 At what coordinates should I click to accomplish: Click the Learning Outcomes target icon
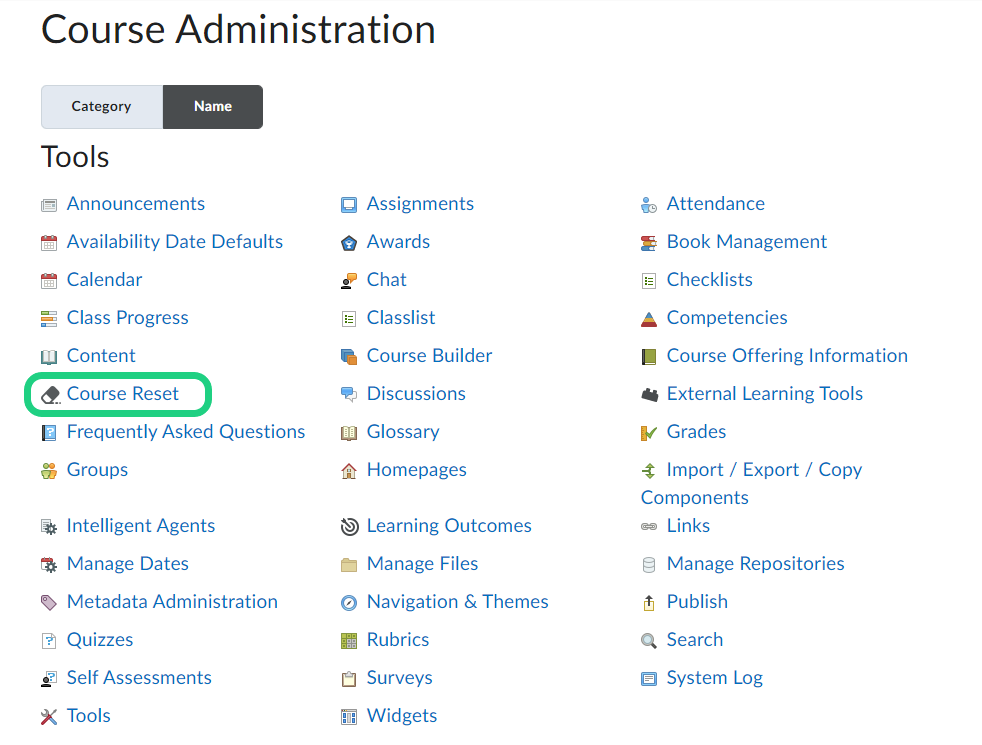[349, 527]
